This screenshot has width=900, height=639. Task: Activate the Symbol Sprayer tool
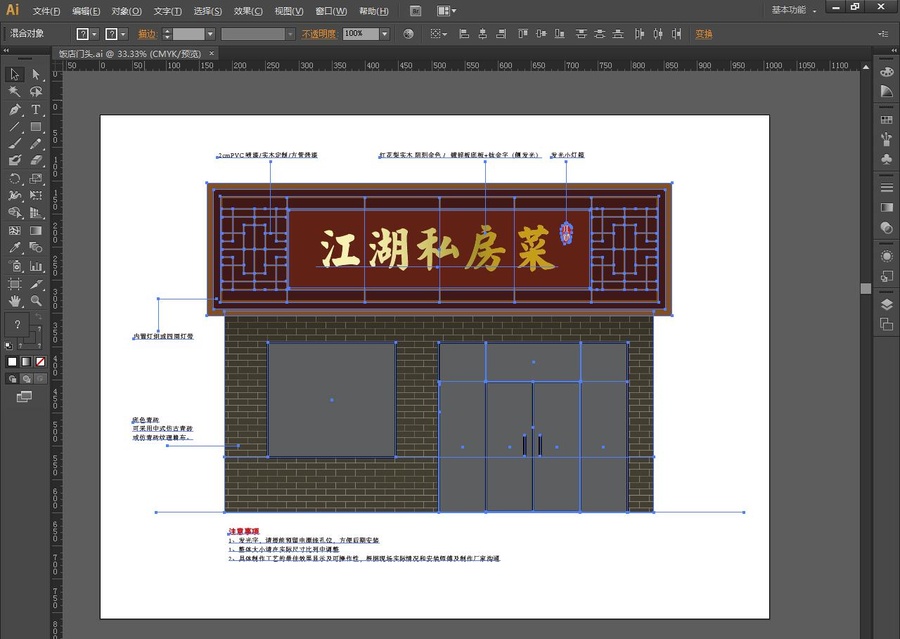coord(14,266)
